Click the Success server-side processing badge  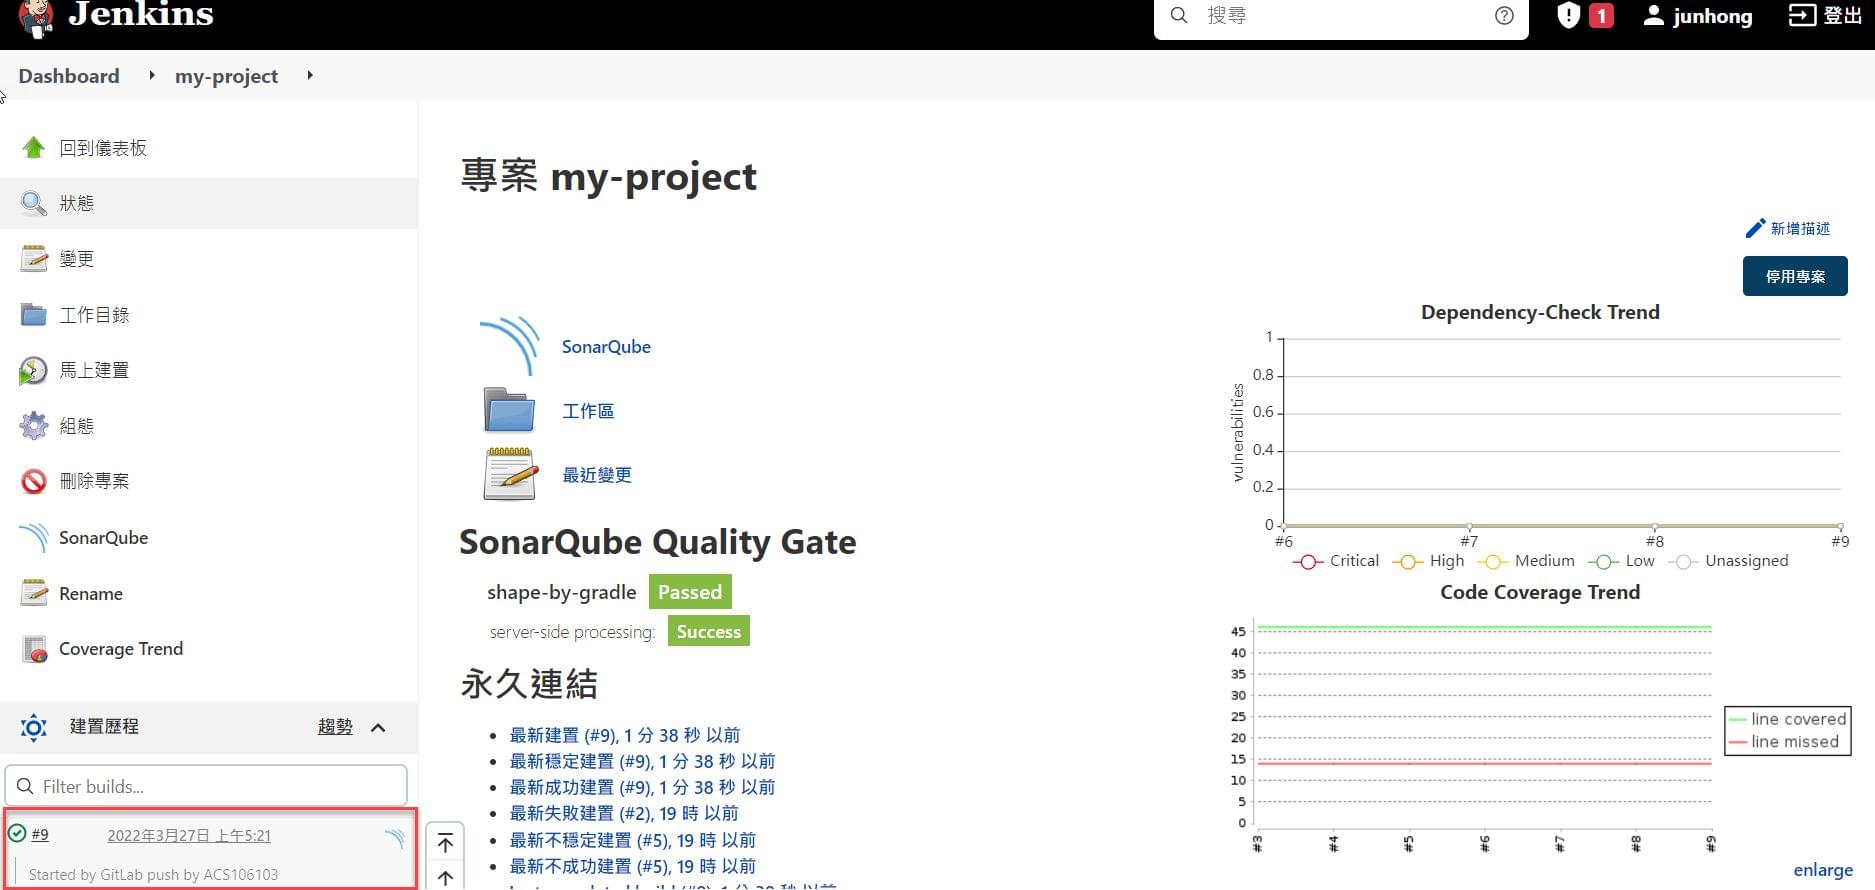pyautogui.click(x=709, y=631)
